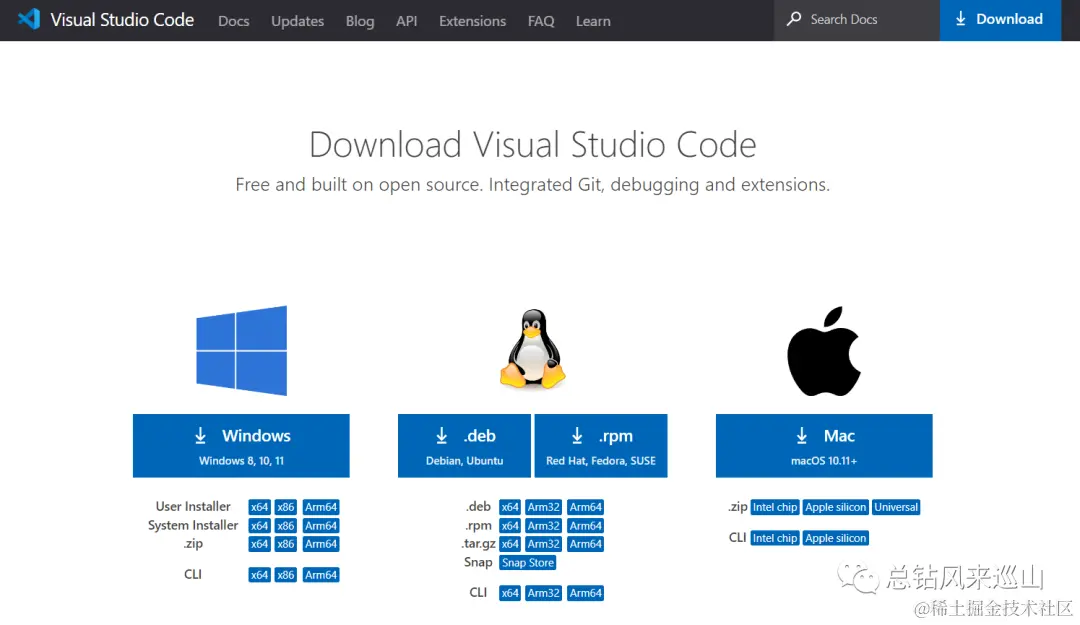Viewport: 1080px width, 625px height.
Task: Click the large Windows logo
Action: coord(242,351)
